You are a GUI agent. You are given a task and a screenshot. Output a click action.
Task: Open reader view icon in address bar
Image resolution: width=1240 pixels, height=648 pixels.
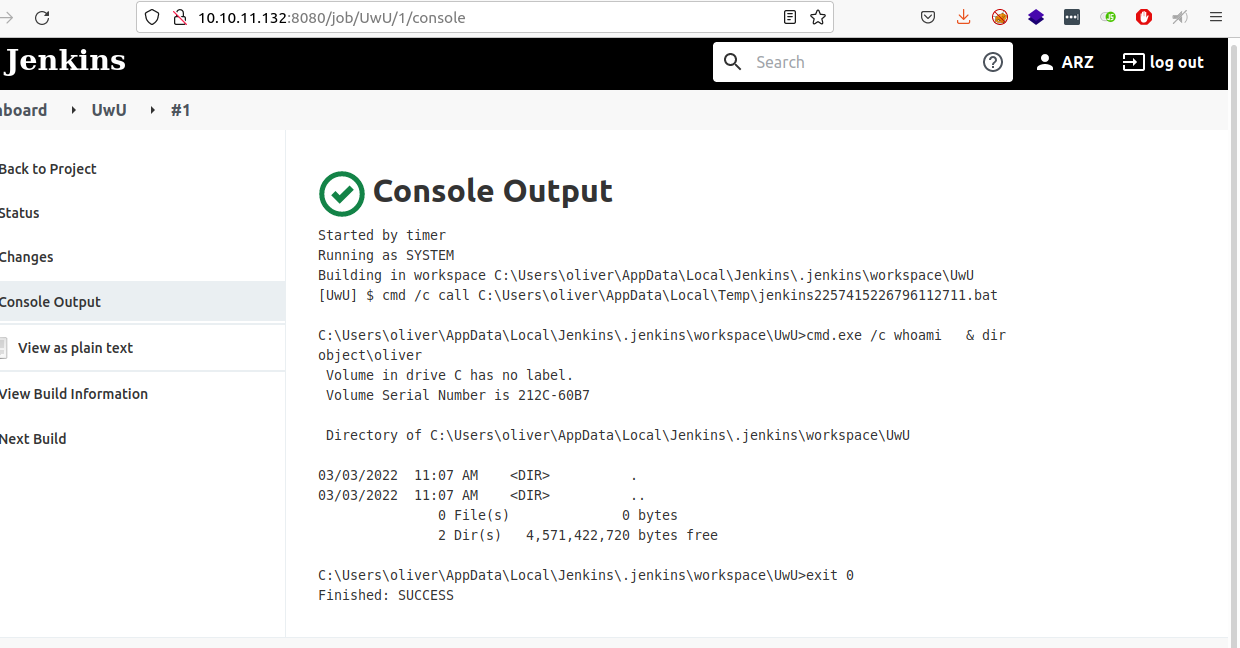point(790,17)
